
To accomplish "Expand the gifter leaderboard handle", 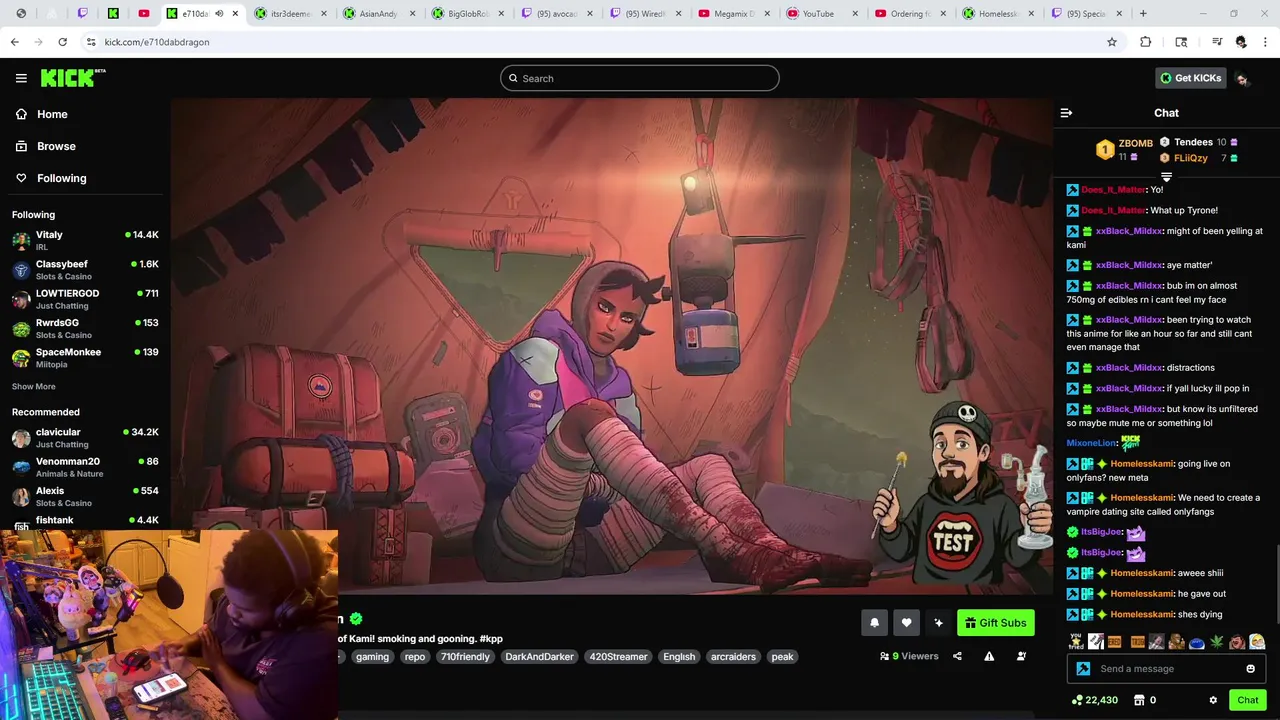I will 1166,177.
